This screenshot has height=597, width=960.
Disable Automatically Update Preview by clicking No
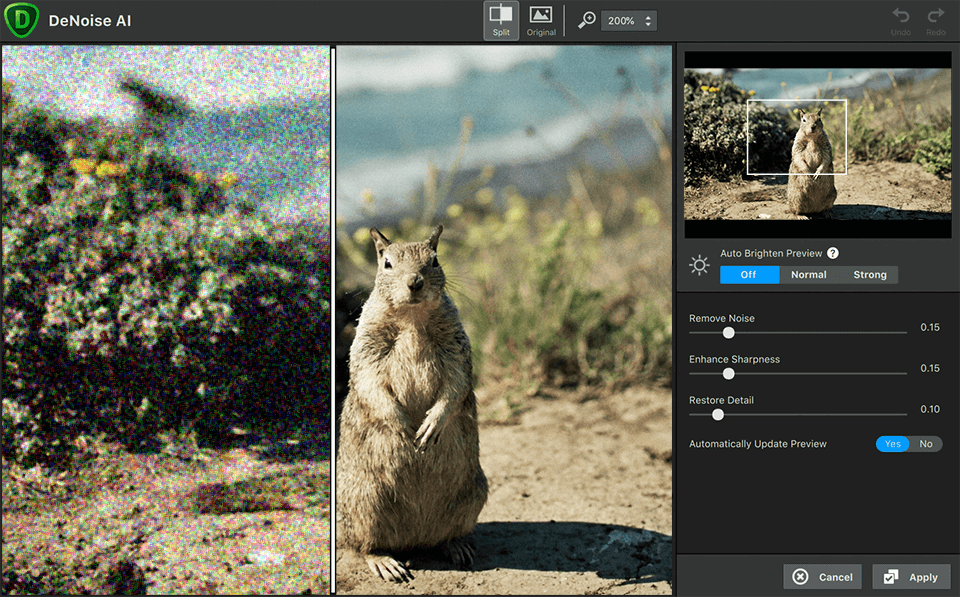click(x=926, y=444)
